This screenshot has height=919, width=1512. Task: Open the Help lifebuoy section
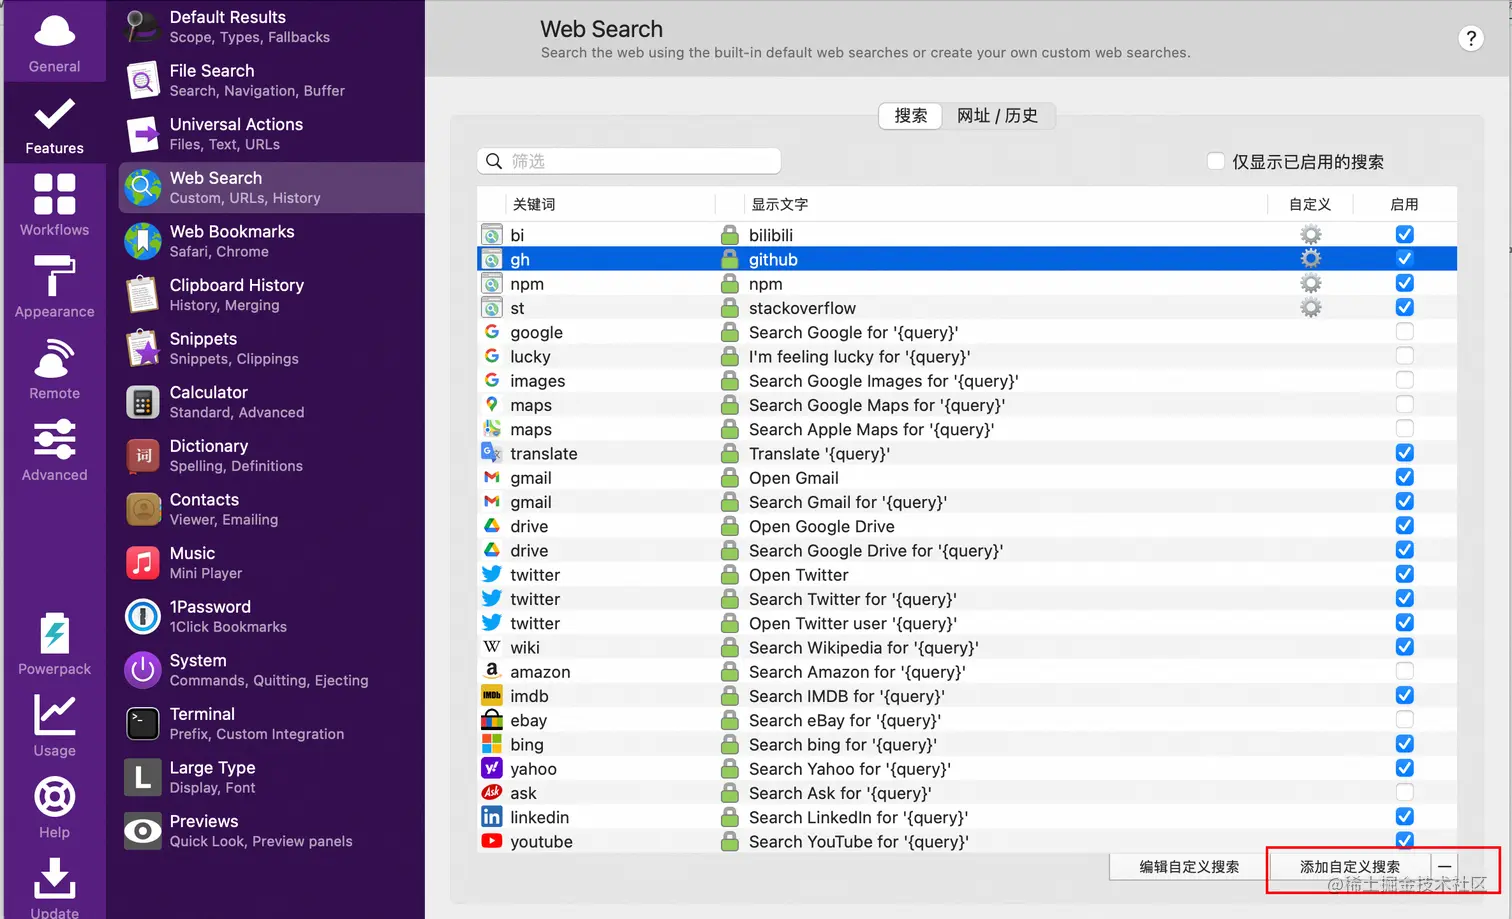pyautogui.click(x=54, y=809)
